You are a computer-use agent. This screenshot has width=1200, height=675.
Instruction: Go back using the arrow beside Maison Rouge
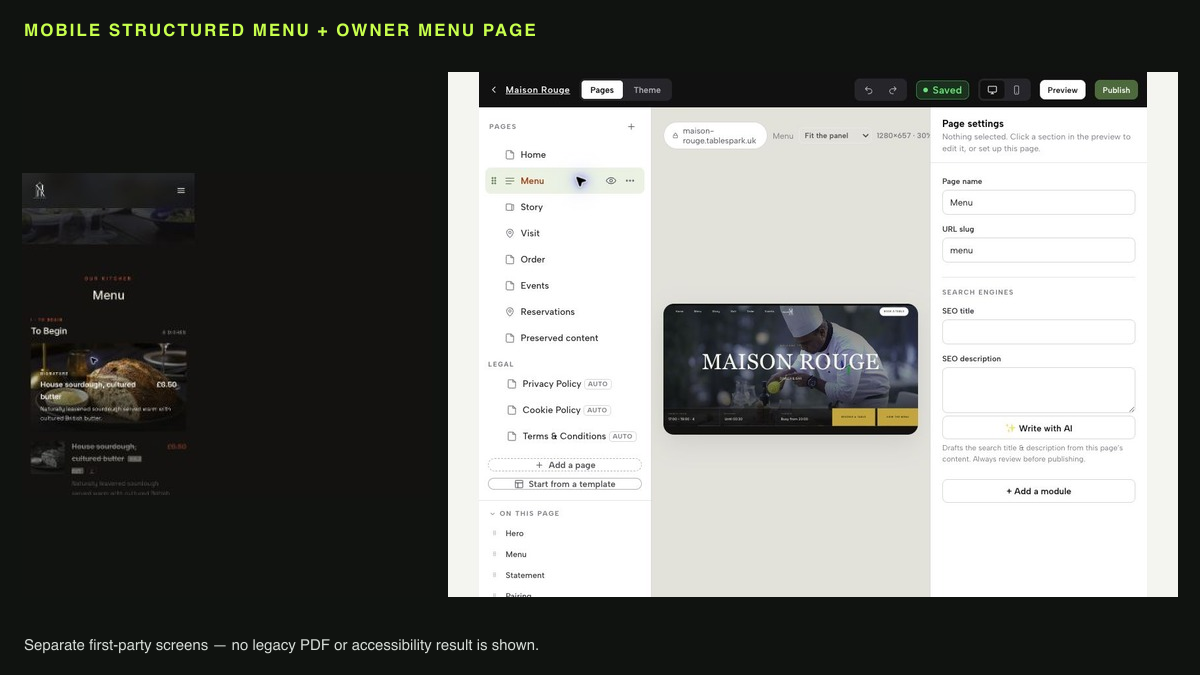pyautogui.click(x=494, y=90)
